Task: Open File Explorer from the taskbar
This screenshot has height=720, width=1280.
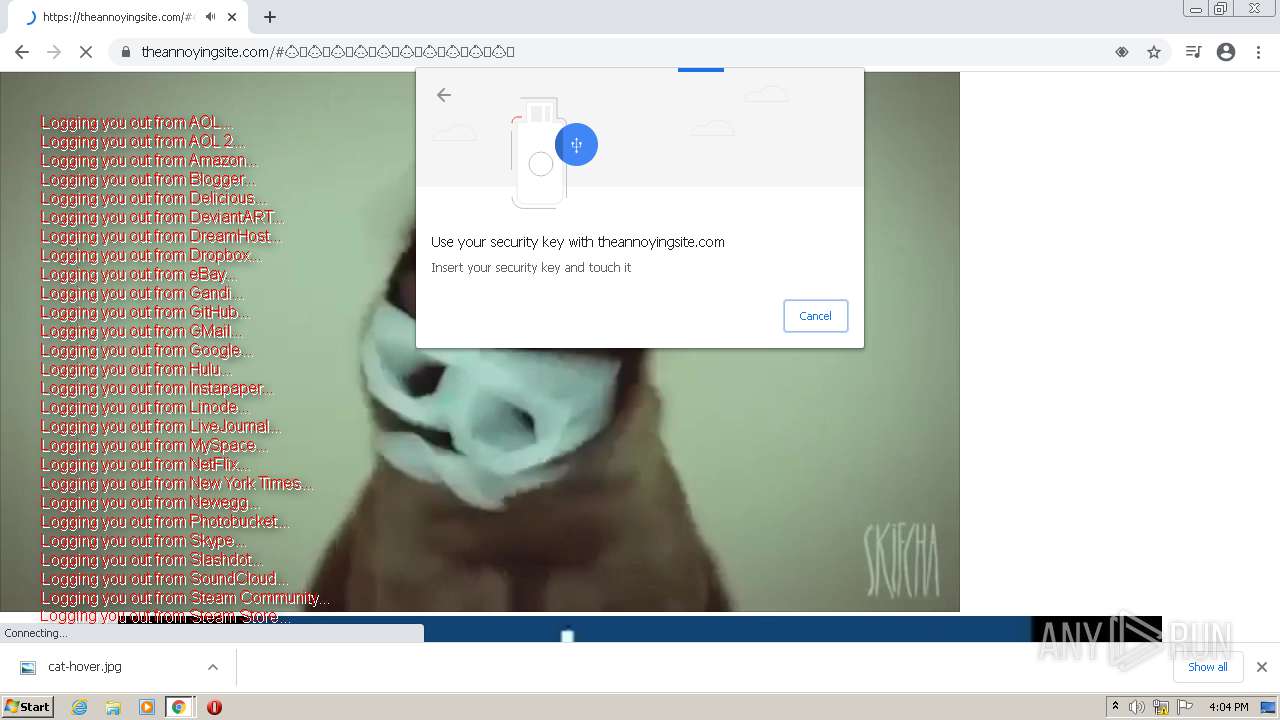Action: (x=113, y=707)
